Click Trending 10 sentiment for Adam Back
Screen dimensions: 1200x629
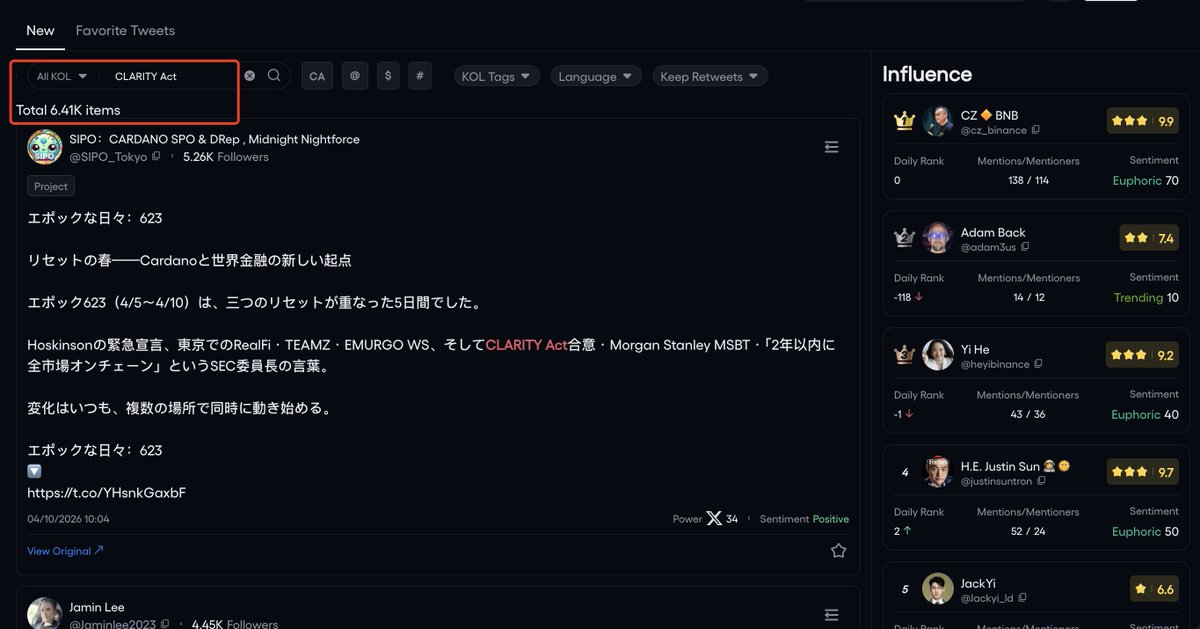point(1147,298)
